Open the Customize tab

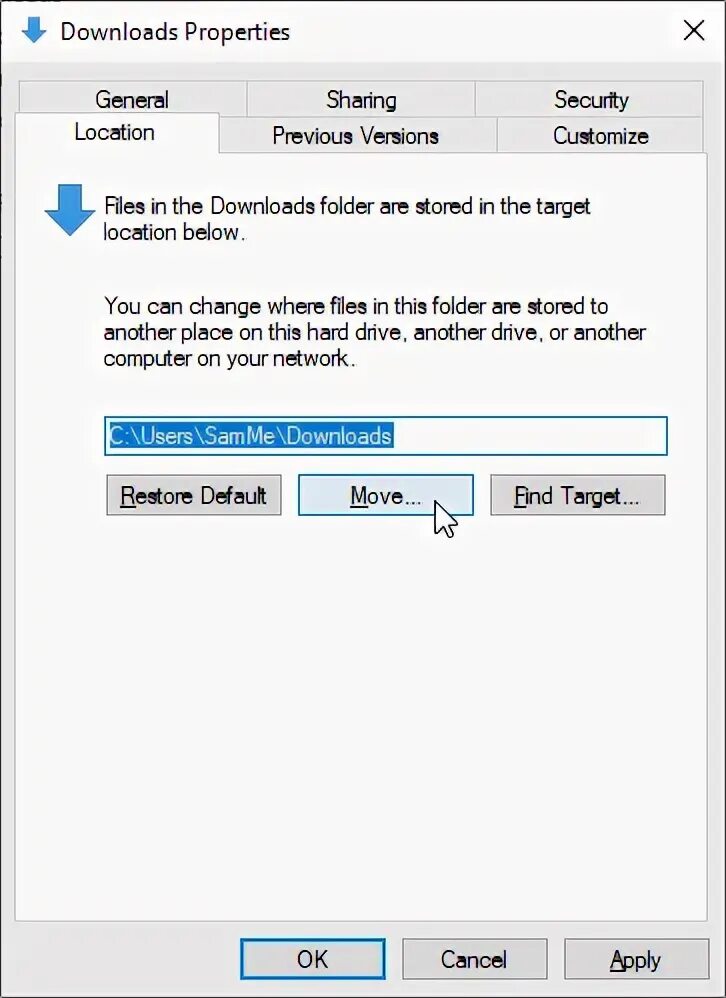[x=600, y=135]
